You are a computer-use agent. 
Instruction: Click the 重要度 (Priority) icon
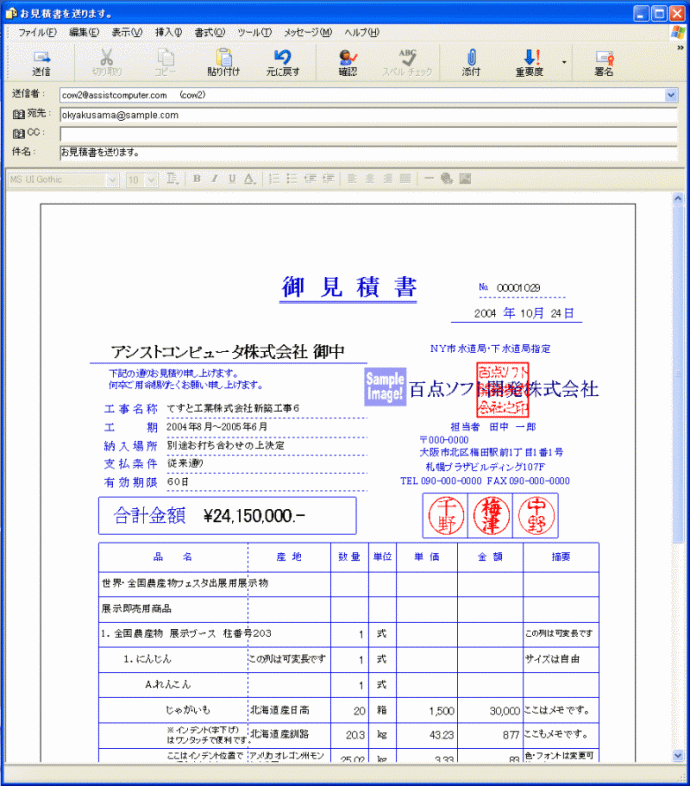(531, 57)
